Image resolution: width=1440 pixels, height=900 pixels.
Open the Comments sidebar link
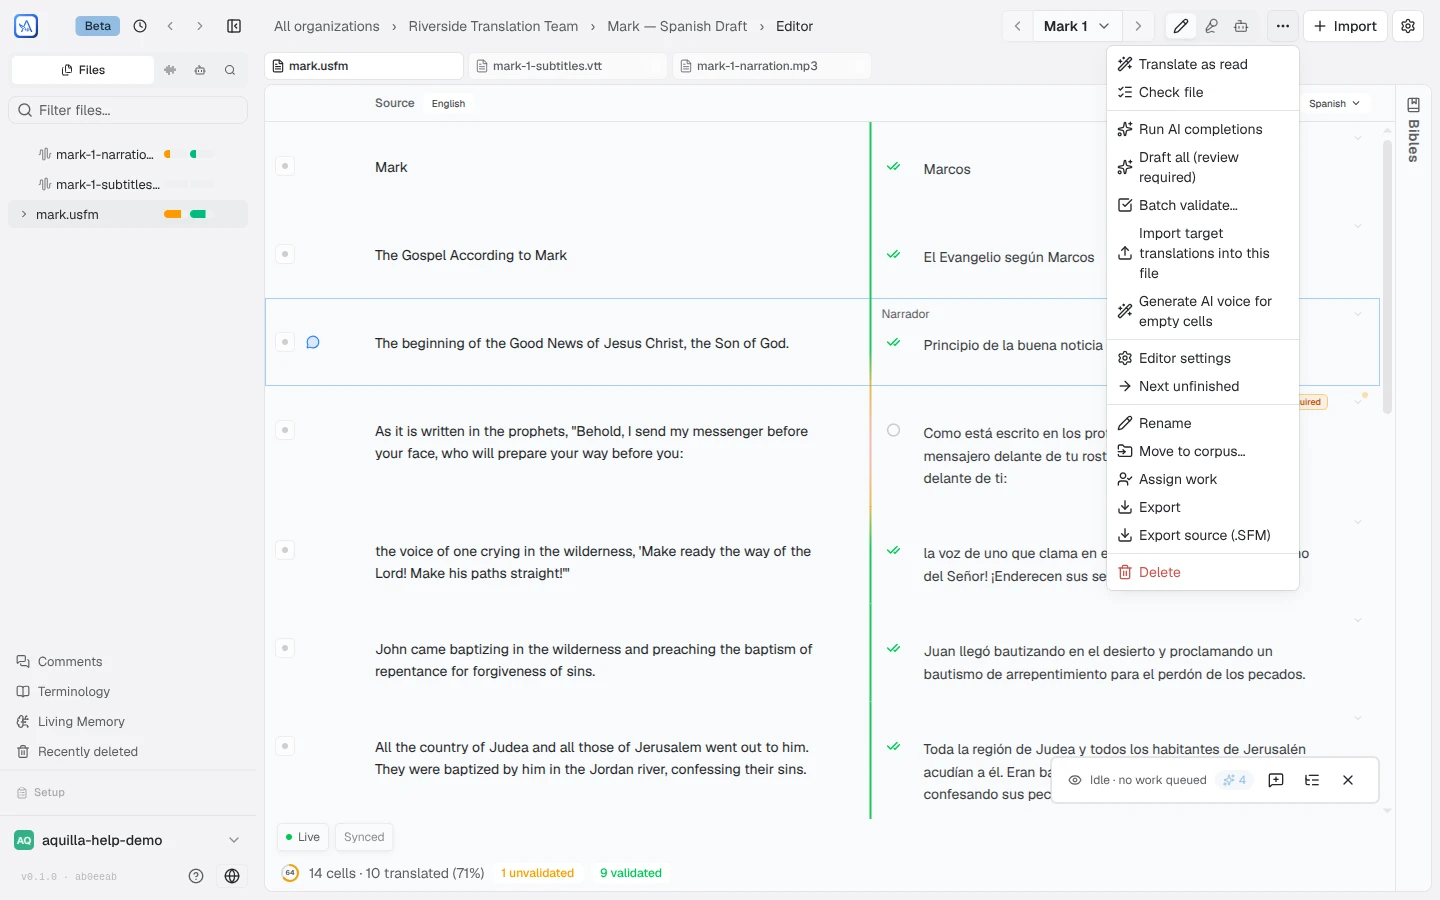tap(69, 661)
